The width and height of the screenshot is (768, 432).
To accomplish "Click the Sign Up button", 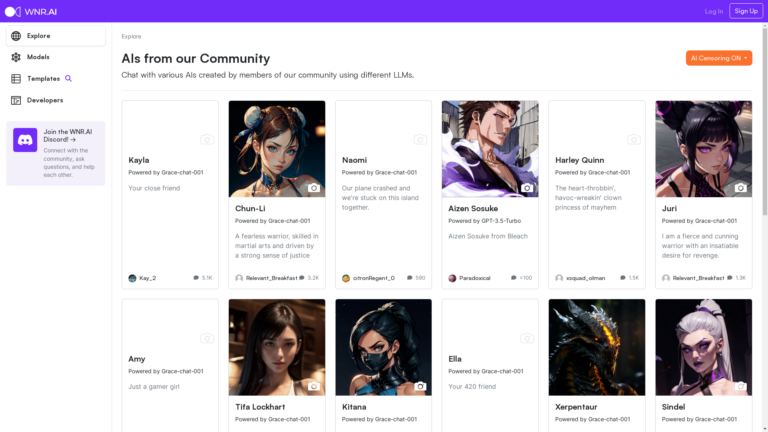I will tap(746, 11).
